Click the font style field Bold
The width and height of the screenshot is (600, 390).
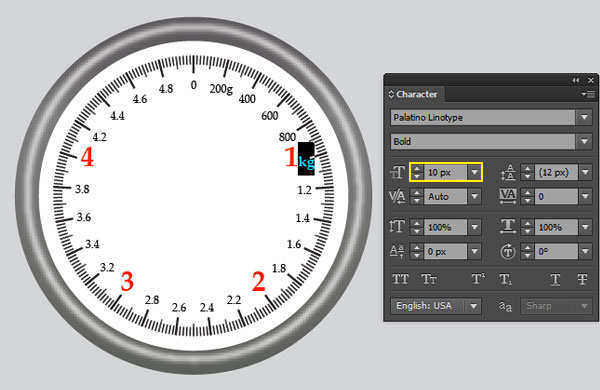pyautogui.click(x=483, y=141)
